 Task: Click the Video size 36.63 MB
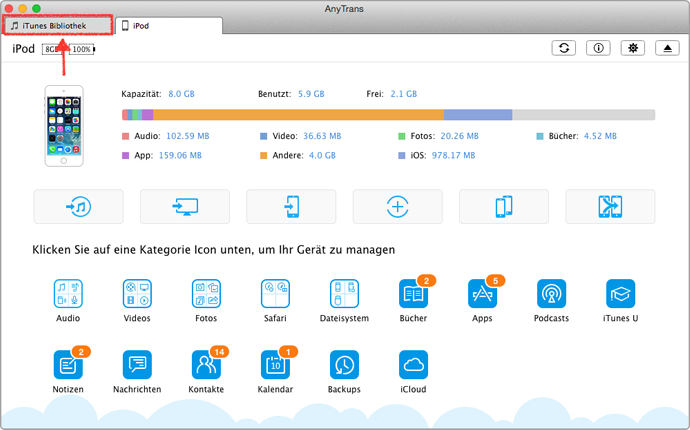(x=322, y=136)
